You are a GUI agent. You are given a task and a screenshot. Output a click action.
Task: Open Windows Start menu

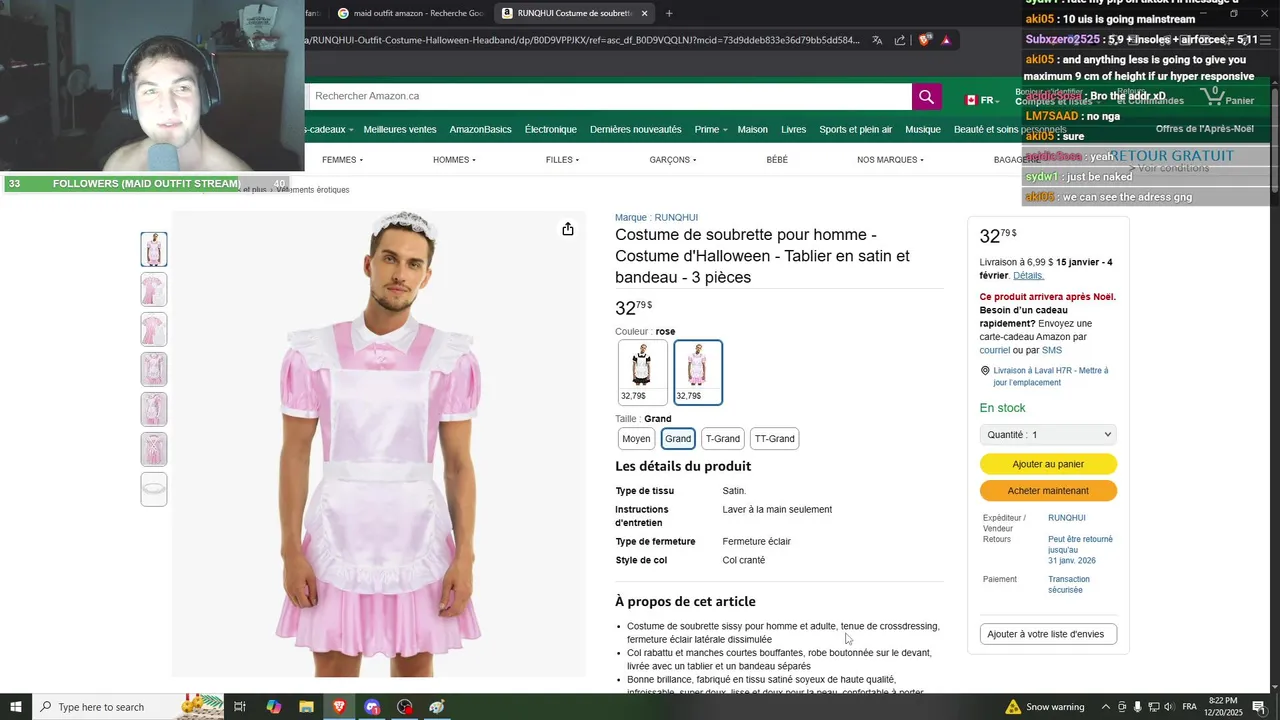(x=16, y=707)
